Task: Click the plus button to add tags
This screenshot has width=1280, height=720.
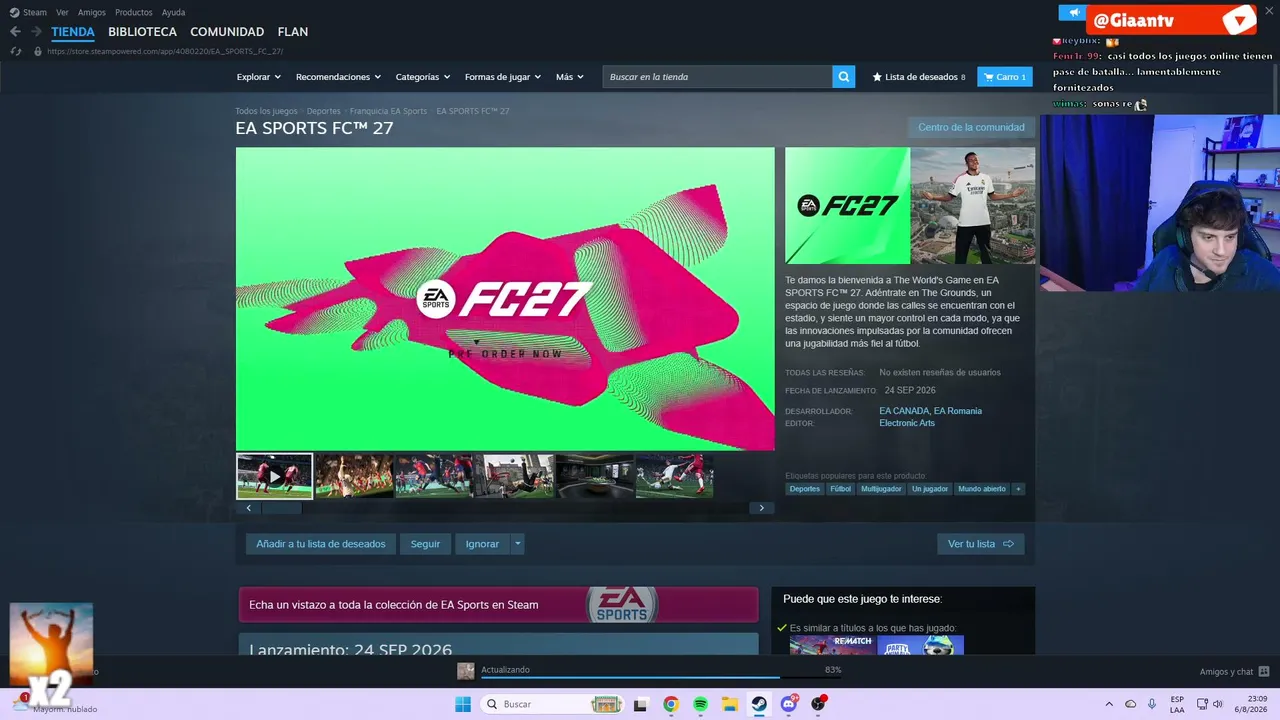Action: 1018,489
